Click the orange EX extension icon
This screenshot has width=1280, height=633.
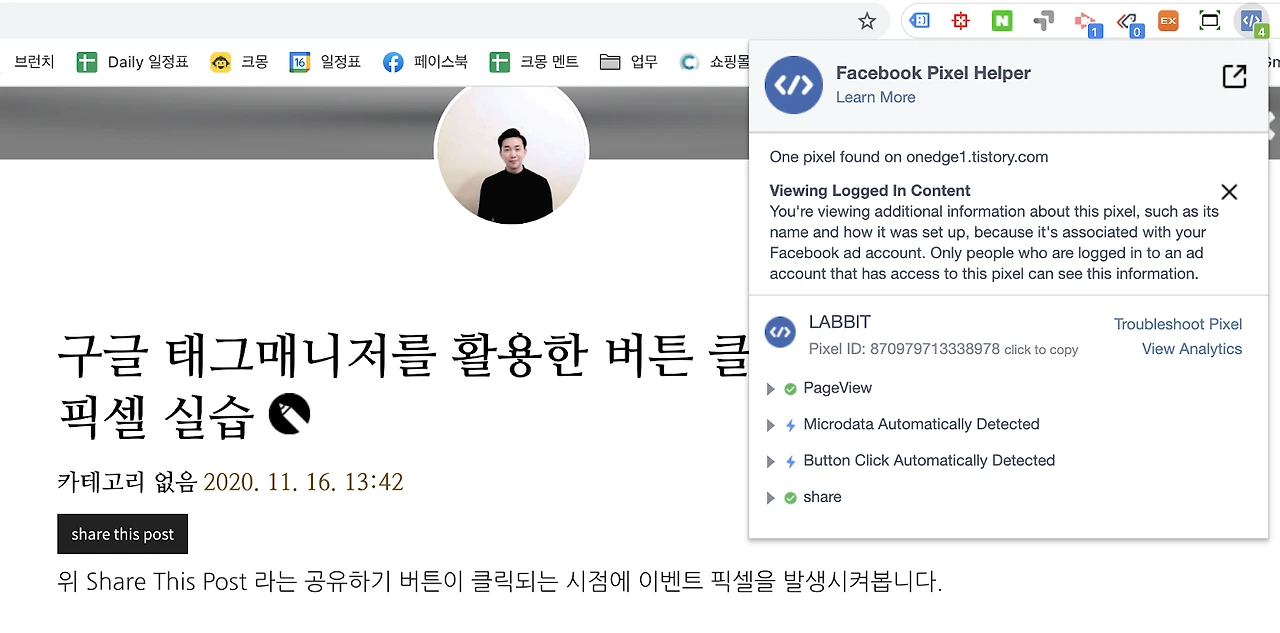point(1168,21)
